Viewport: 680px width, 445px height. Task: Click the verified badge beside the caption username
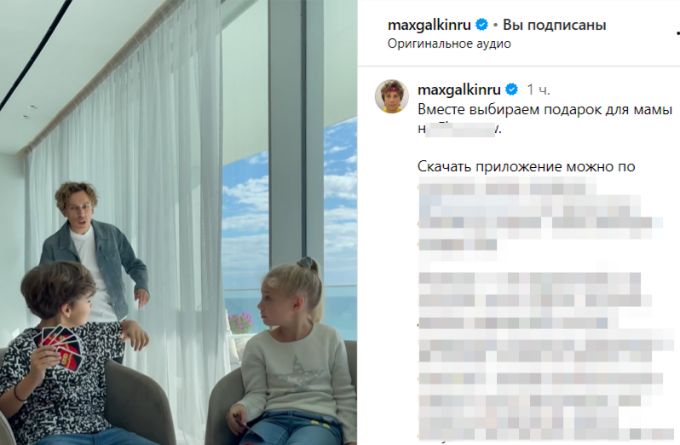[x=512, y=90]
